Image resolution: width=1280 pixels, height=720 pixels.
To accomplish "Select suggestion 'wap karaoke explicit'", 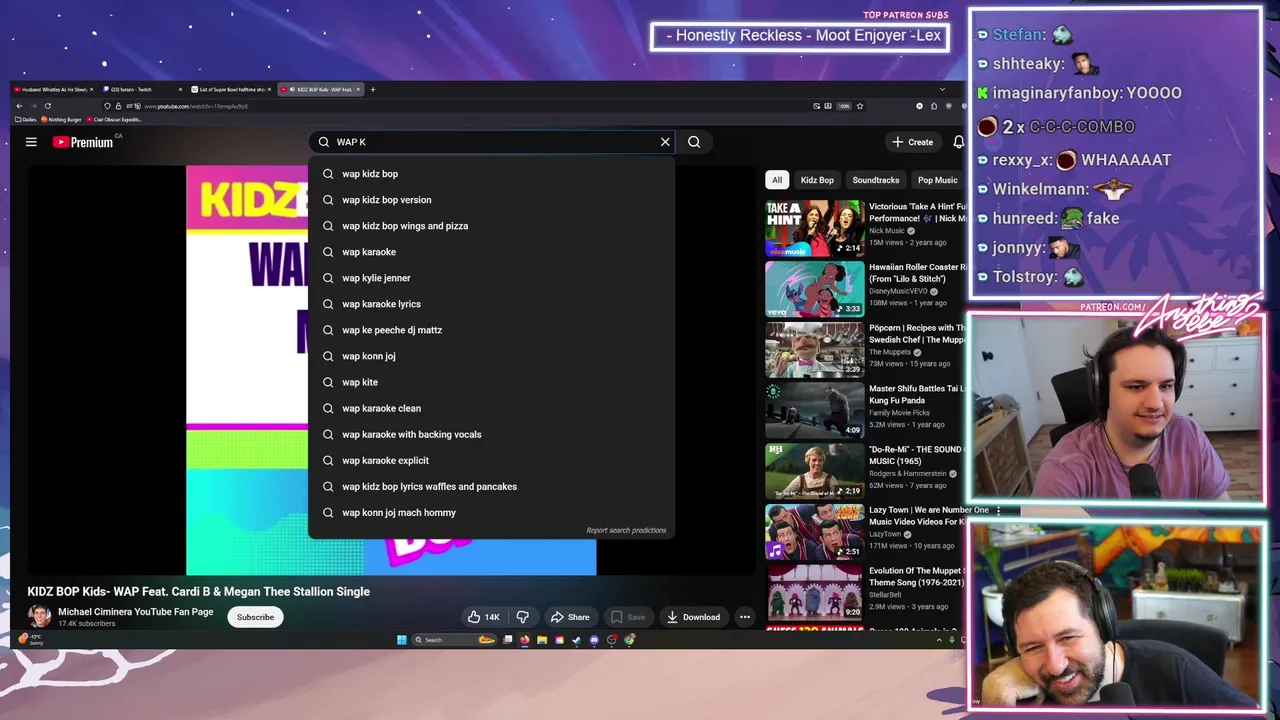I will pos(491,460).
